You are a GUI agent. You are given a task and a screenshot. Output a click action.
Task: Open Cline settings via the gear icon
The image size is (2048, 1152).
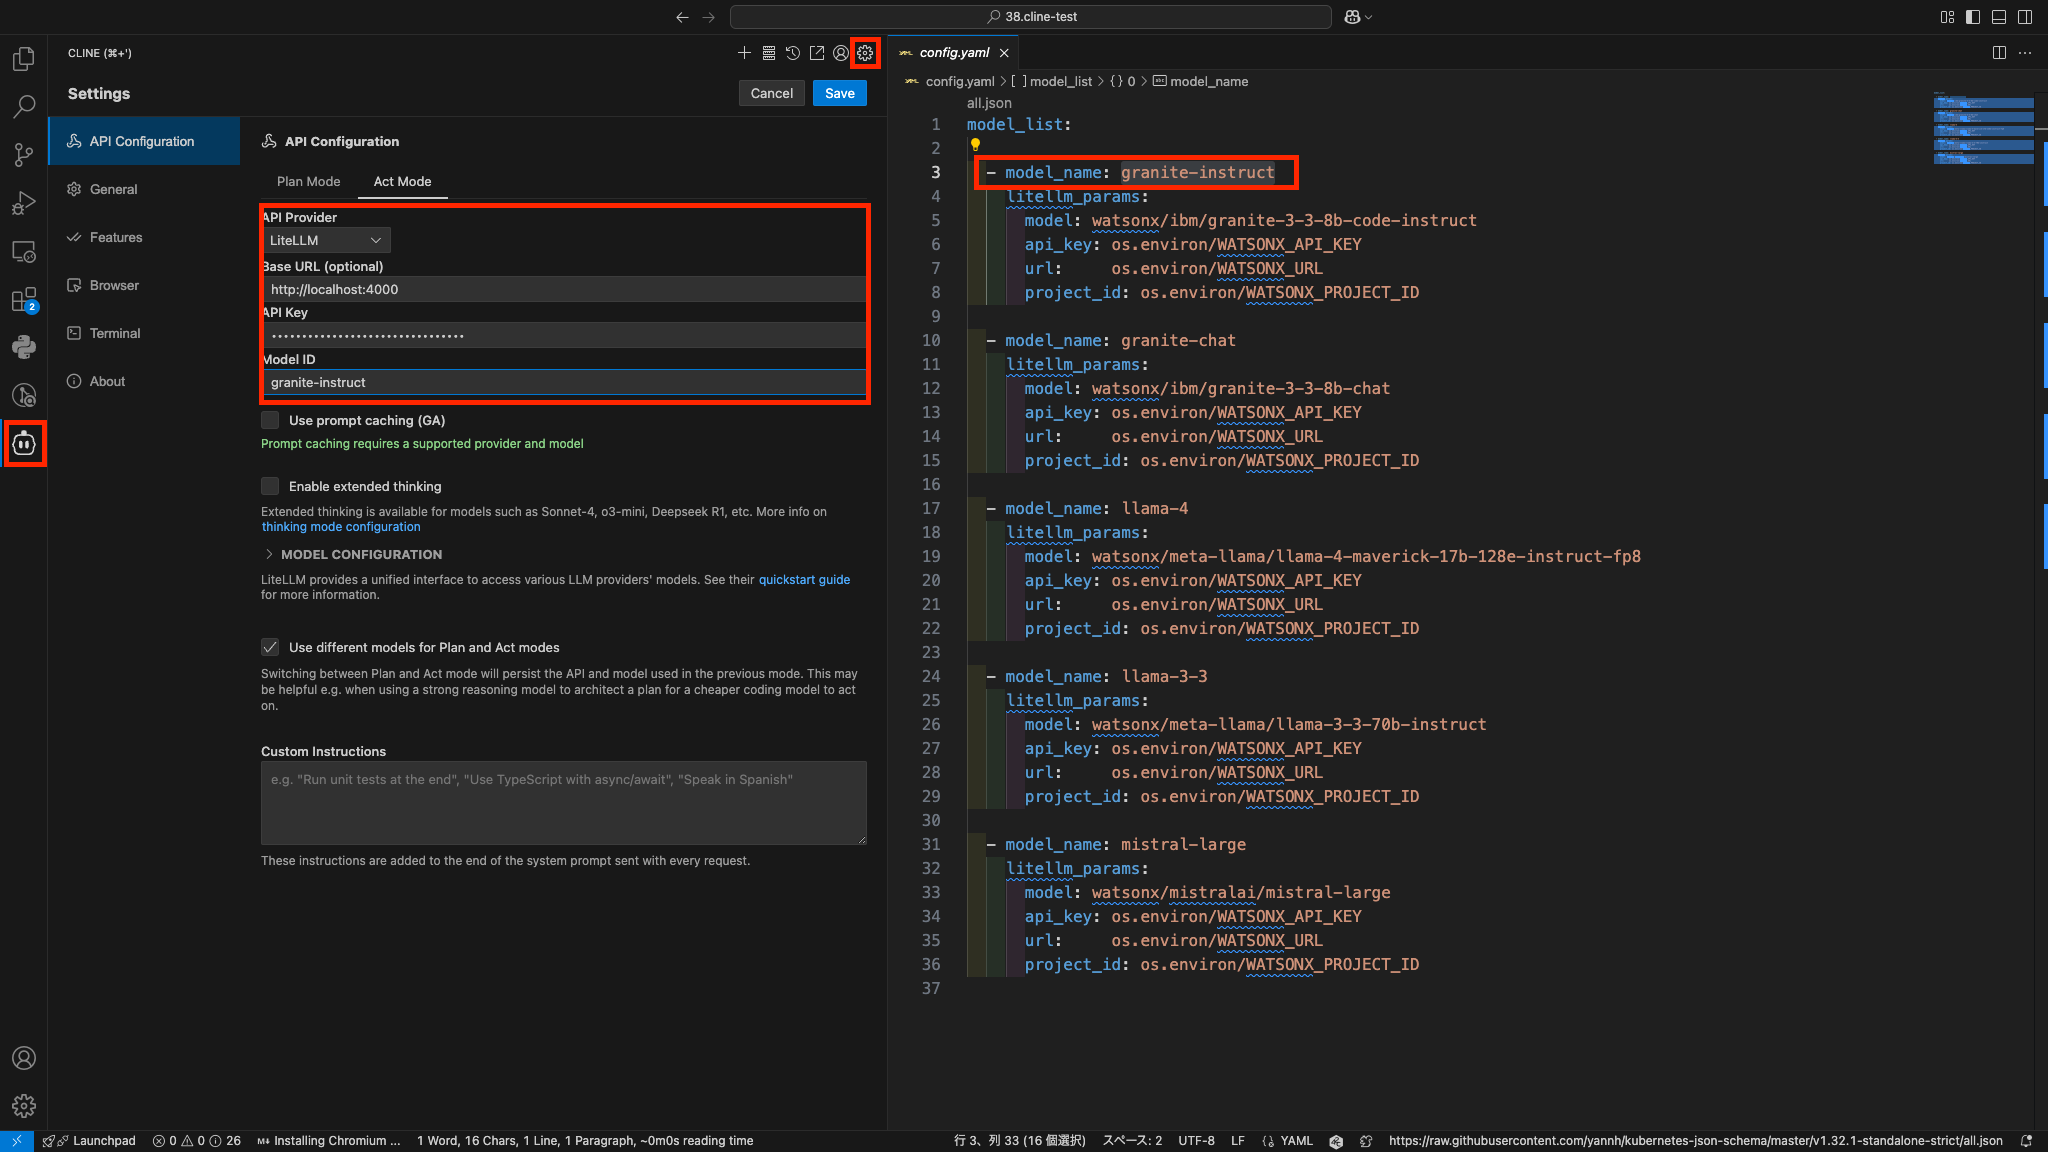tap(864, 53)
